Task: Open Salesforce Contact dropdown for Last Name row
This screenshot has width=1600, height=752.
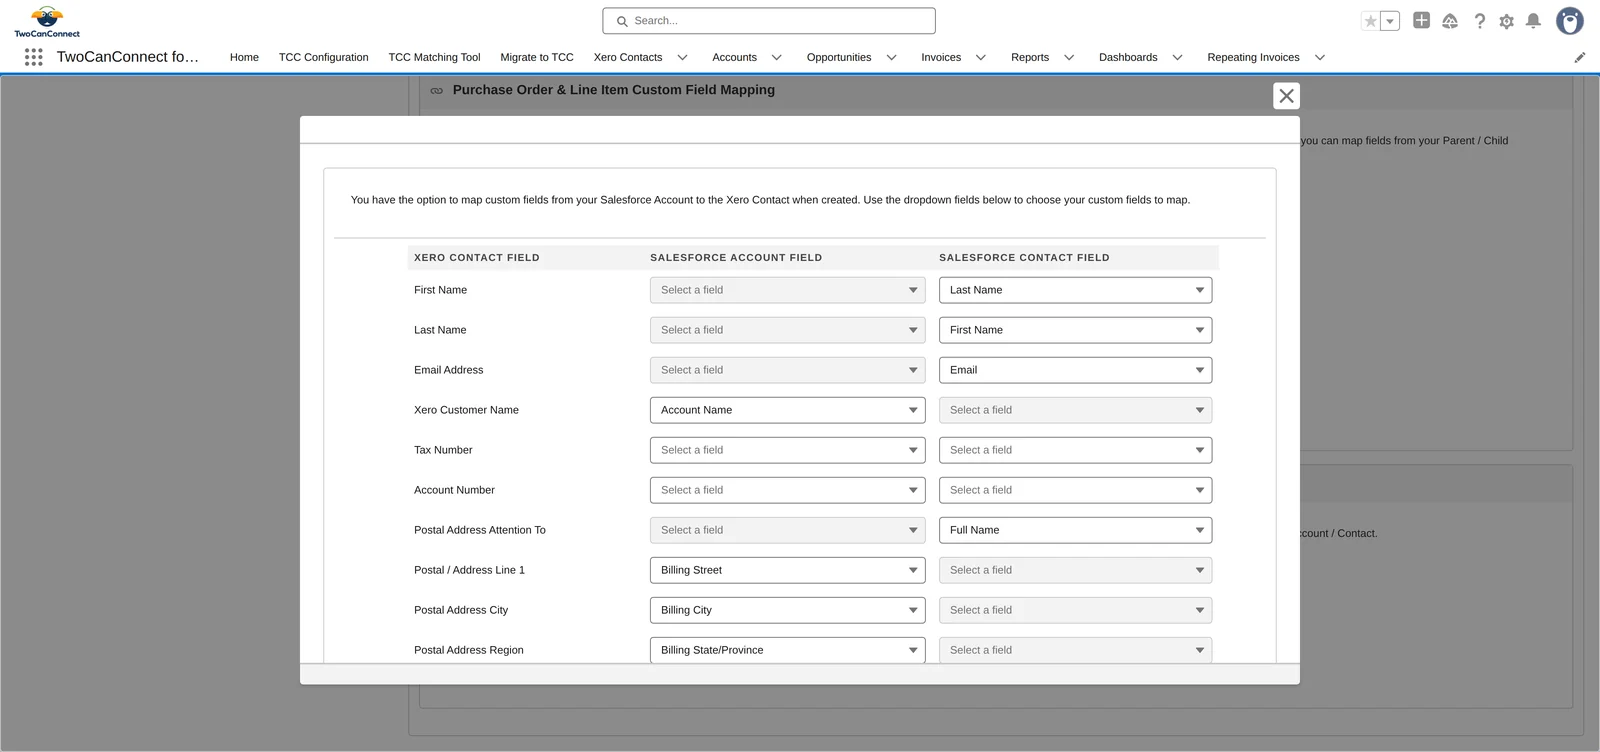Action: tap(1075, 330)
